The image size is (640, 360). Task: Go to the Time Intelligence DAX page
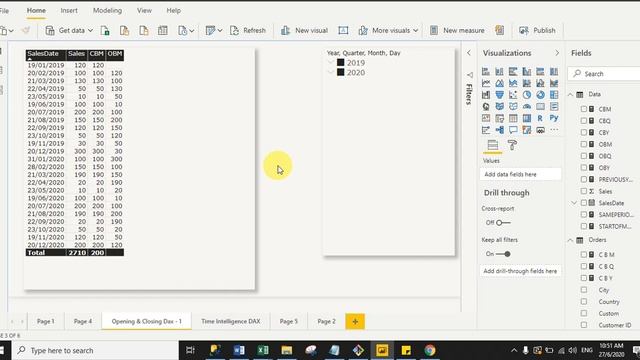click(x=231, y=321)
